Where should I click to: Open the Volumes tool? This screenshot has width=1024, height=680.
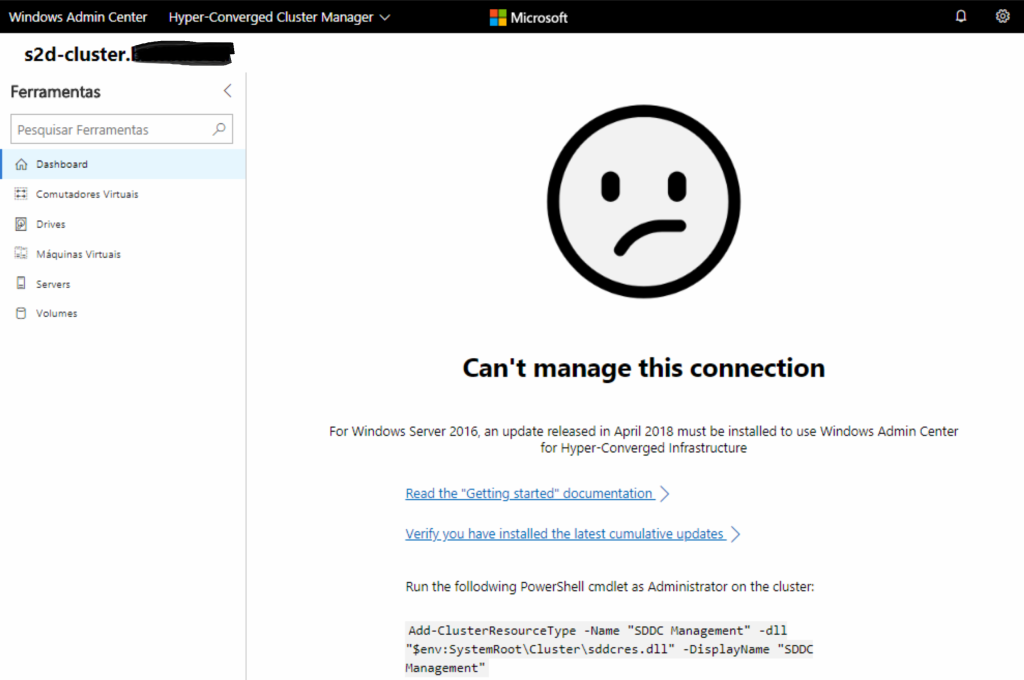[x=58, y=313]
